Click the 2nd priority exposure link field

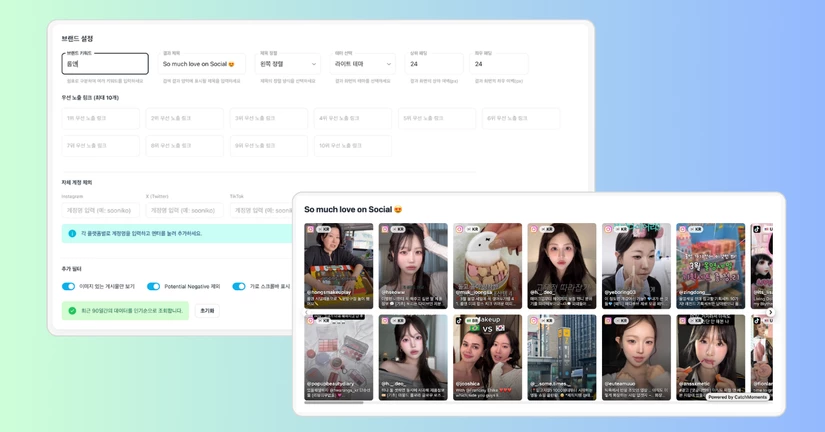(x=185, y=118)
